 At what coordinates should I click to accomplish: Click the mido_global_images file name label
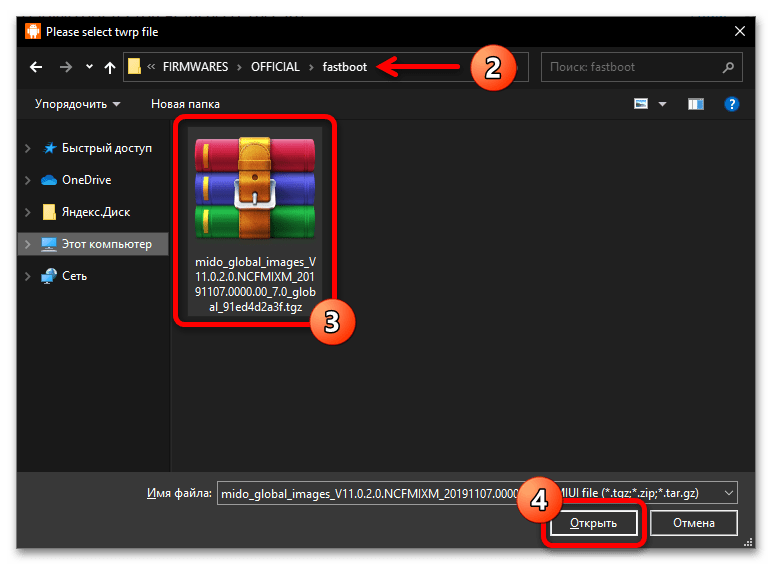pos(255,284)
